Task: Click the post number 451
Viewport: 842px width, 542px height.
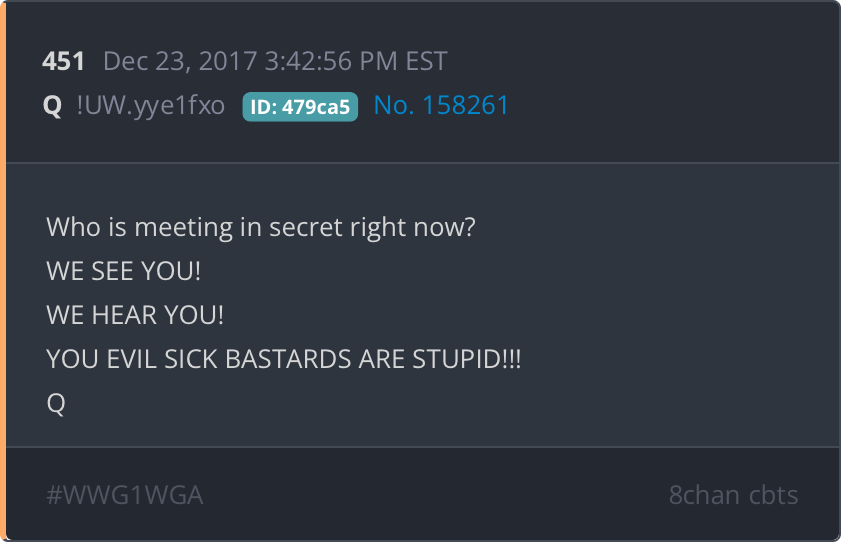Action: click(63, 61)
